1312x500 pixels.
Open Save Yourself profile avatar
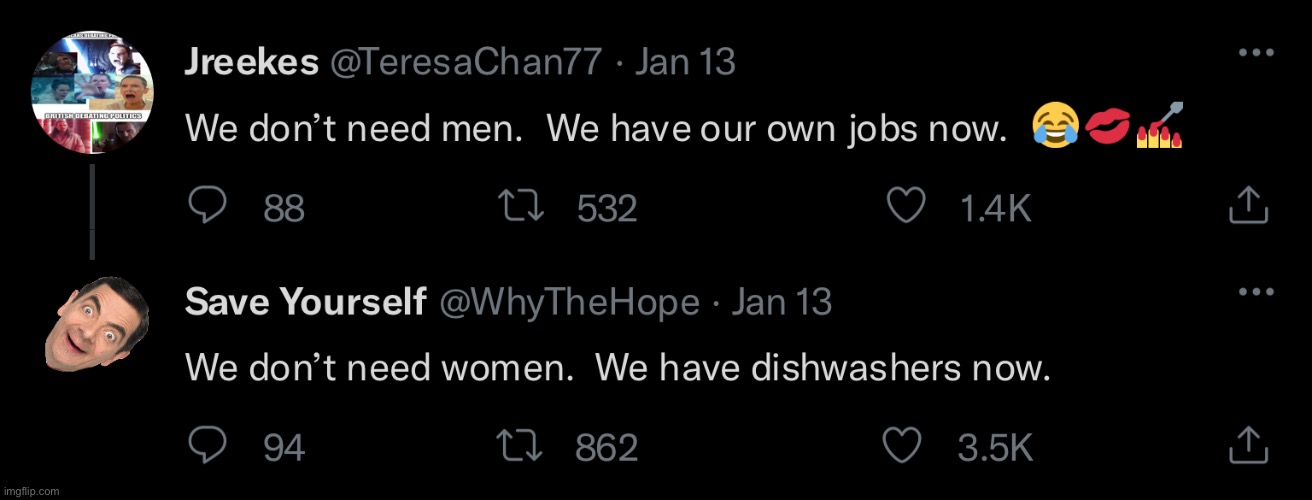click(95, 321)
